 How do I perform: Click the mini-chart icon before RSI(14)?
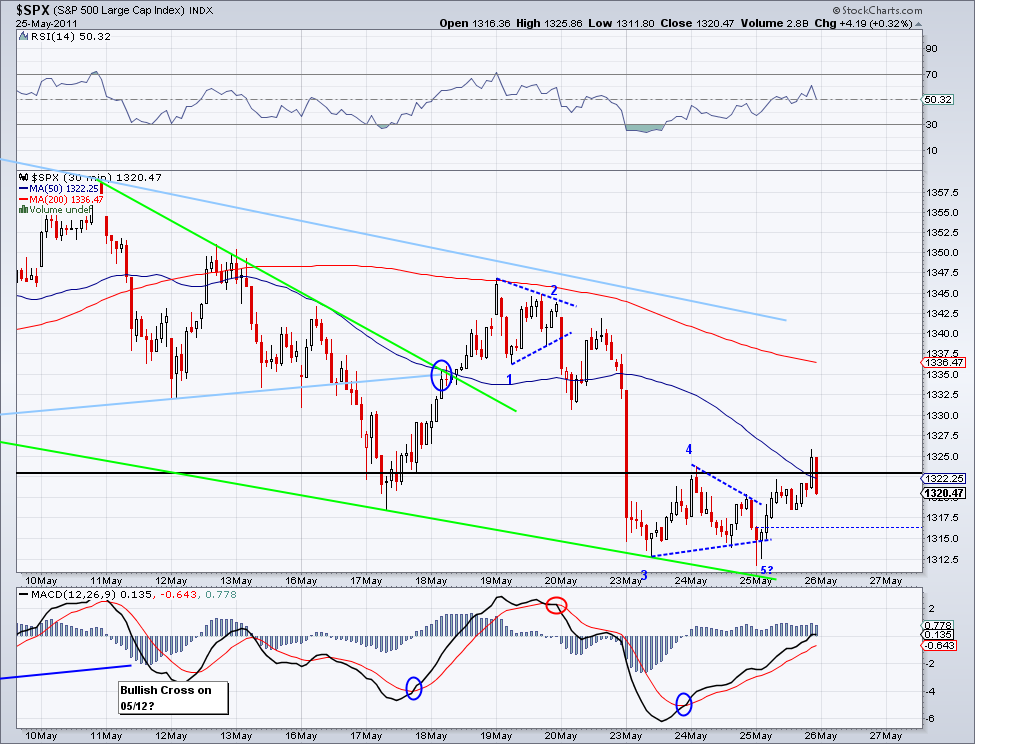click(24, 36)
